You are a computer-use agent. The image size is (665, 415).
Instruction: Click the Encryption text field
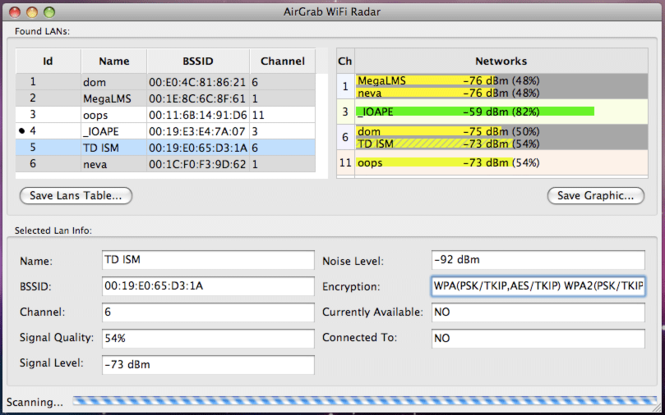538,286
